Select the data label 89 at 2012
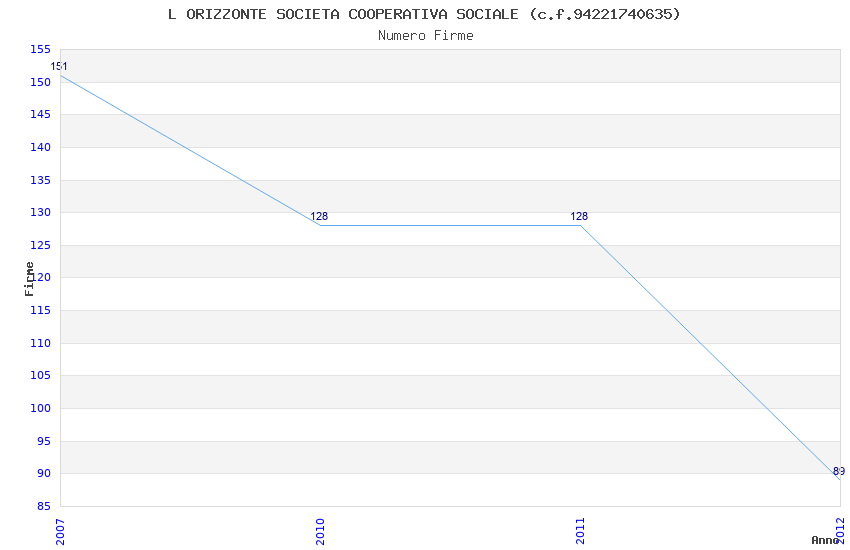Screen dimensions: 850x550 click(x=839, y=471)
